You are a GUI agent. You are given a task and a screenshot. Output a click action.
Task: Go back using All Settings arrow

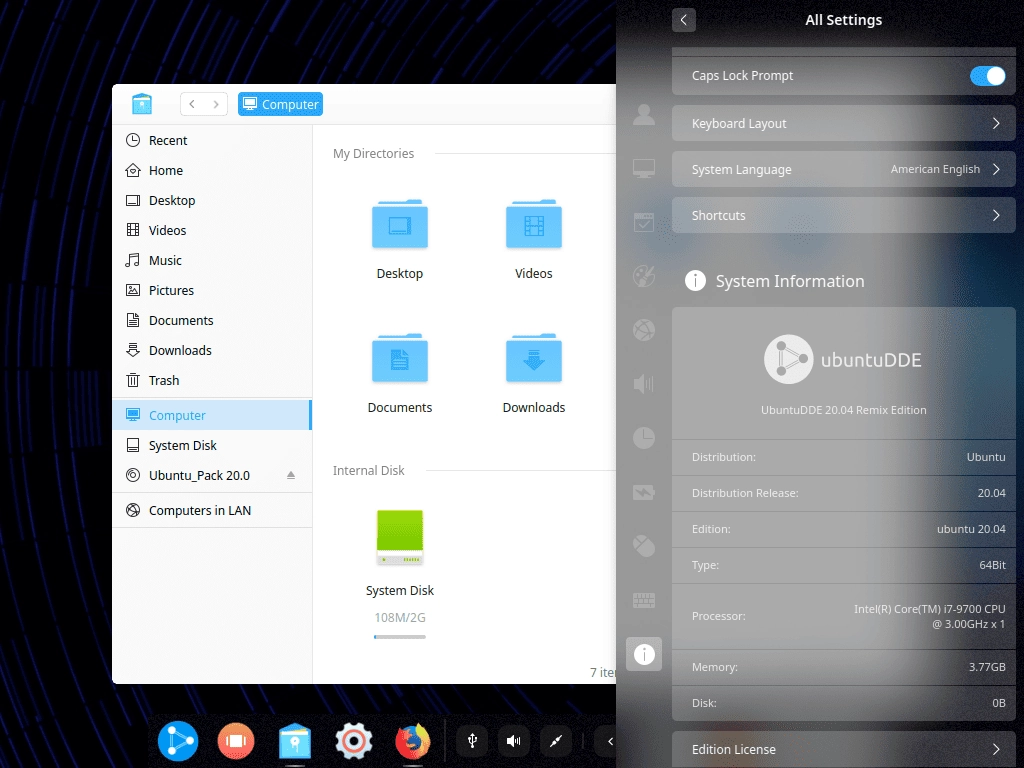click(x=684, y=20)
